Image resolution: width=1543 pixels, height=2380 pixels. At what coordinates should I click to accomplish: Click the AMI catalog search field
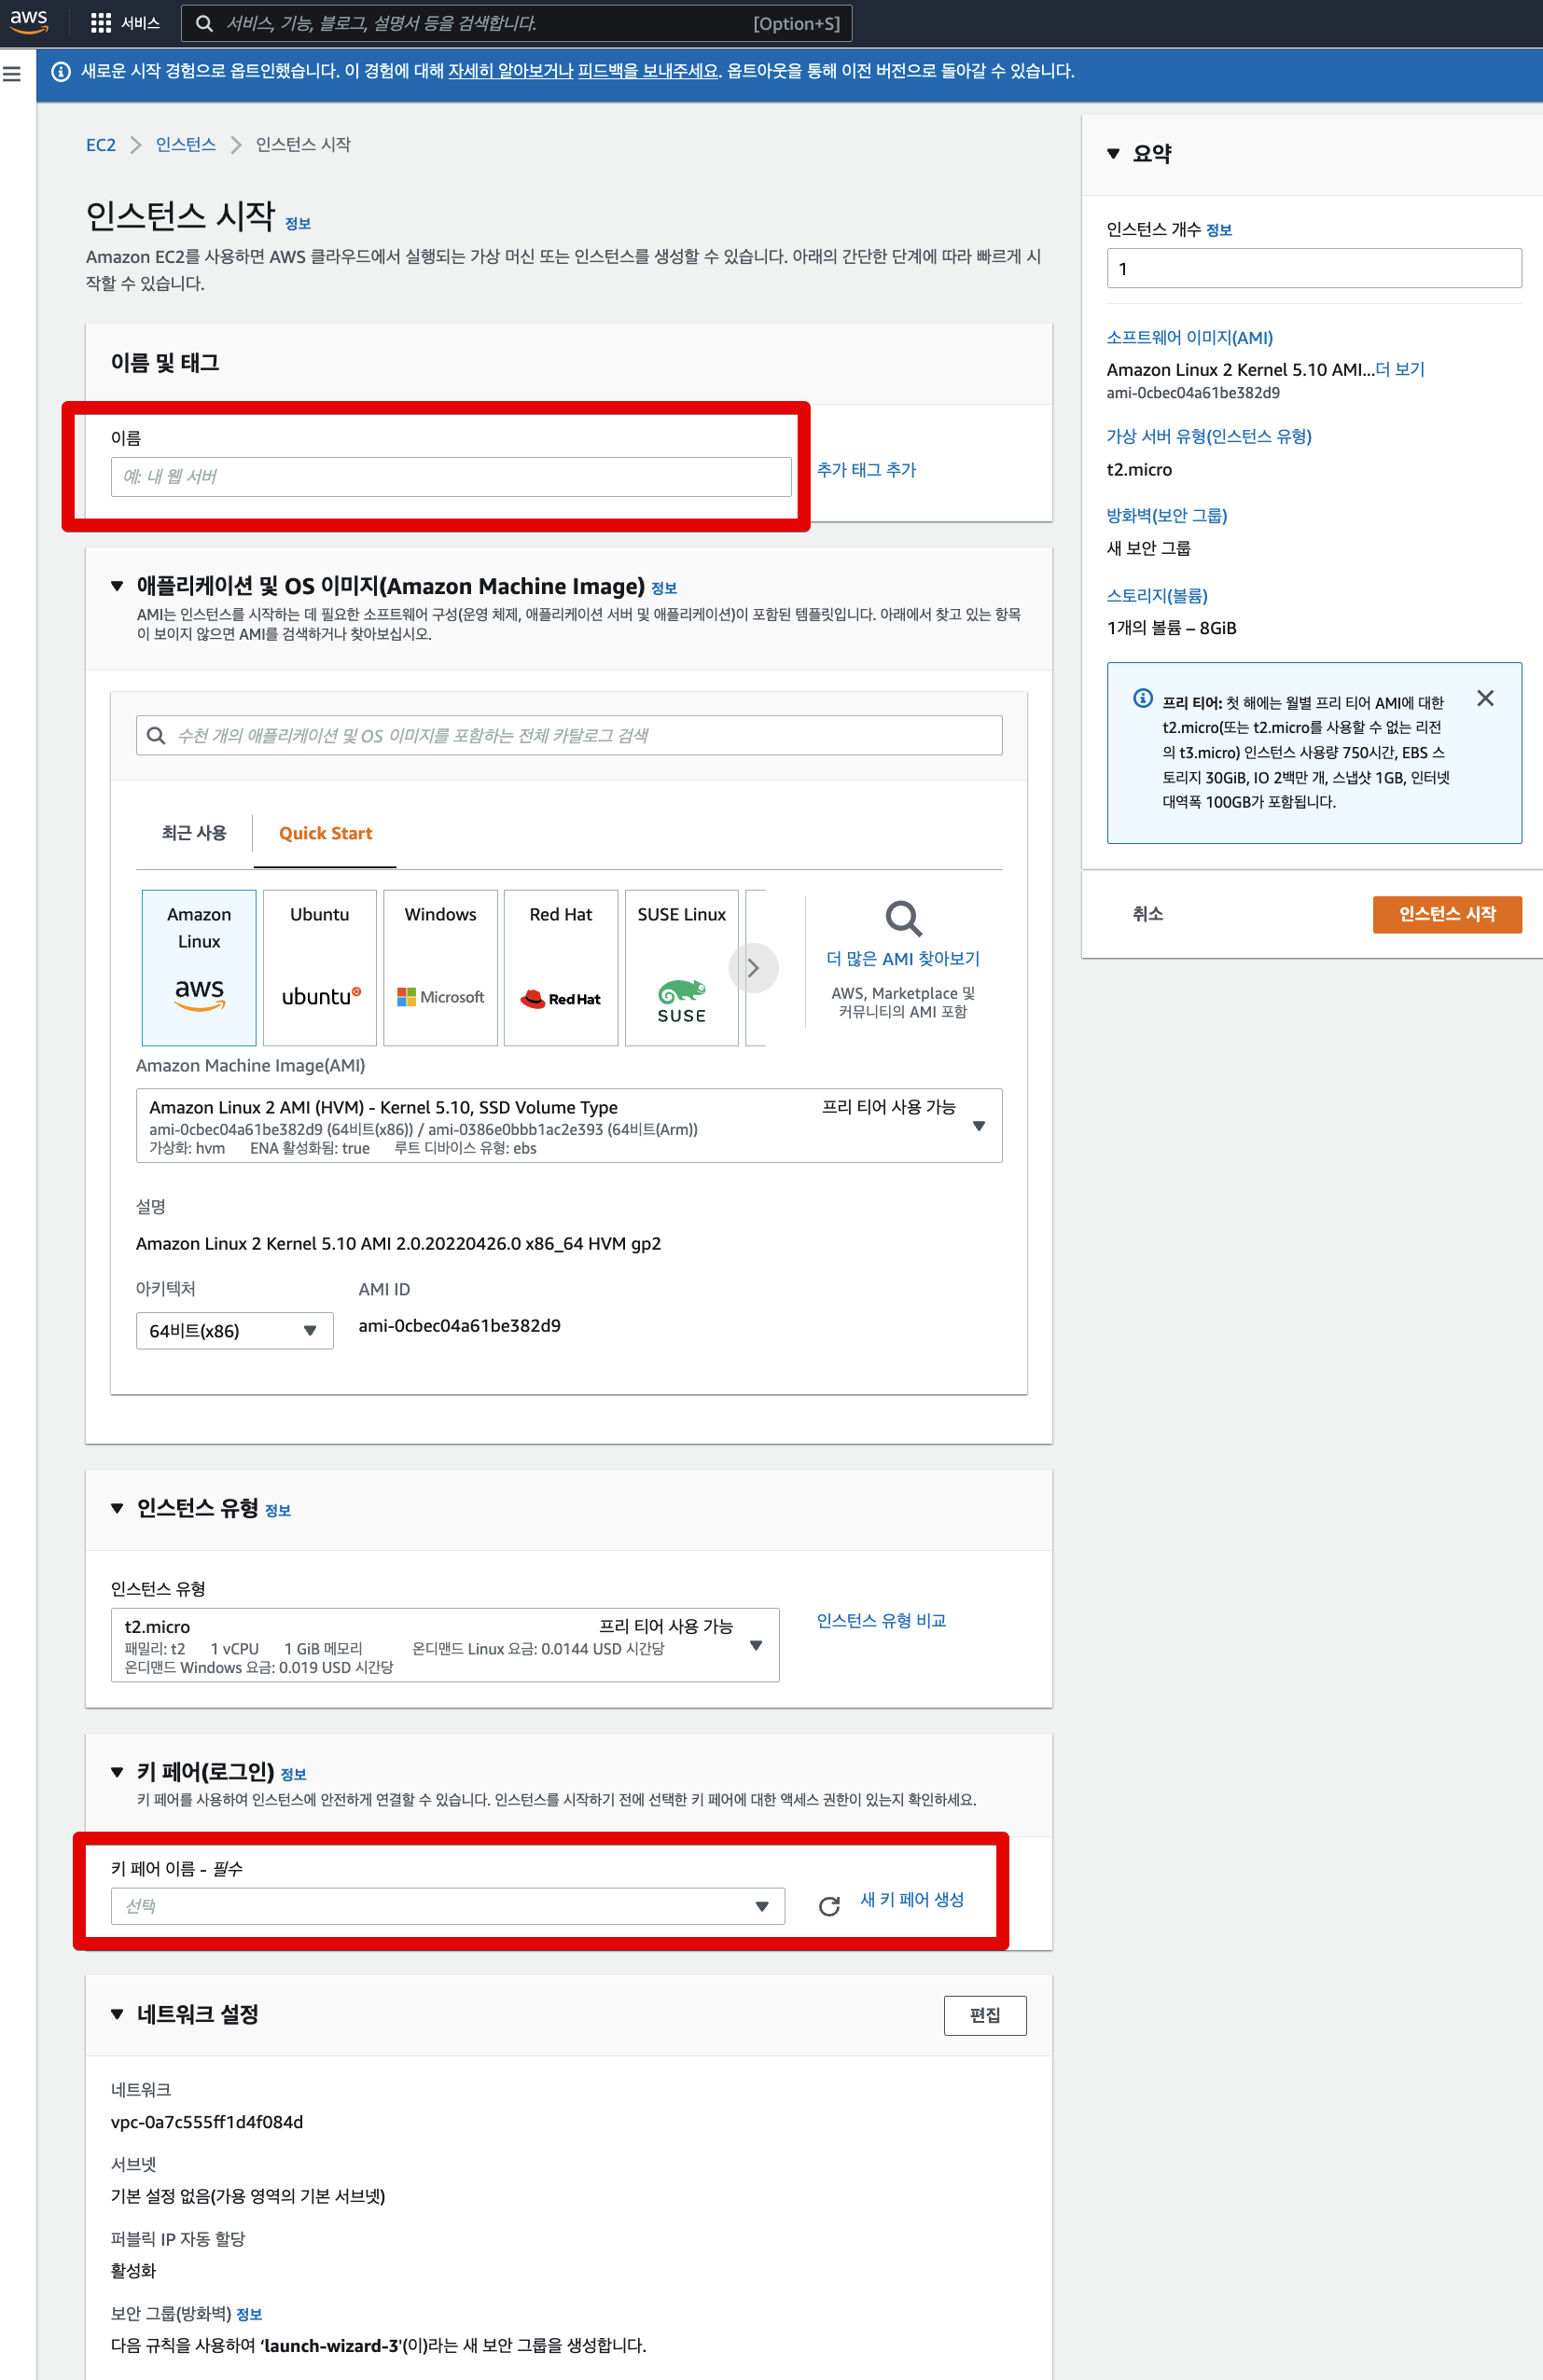pyautogui.click(x=569, y=735)
